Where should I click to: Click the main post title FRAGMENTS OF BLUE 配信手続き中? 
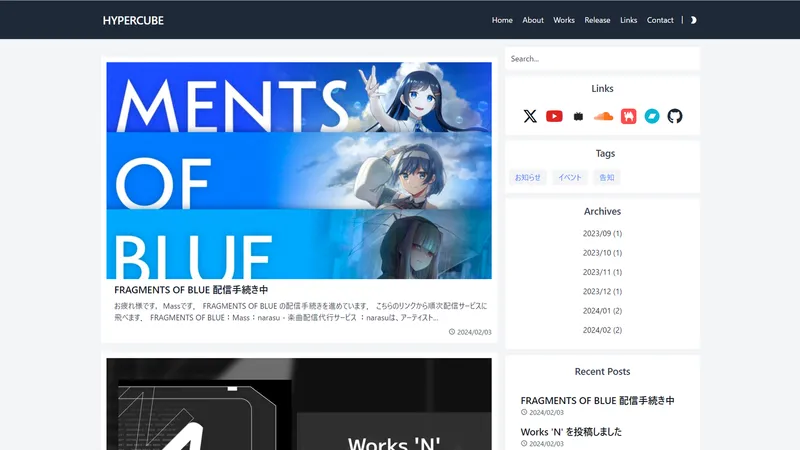coord(191,290)
